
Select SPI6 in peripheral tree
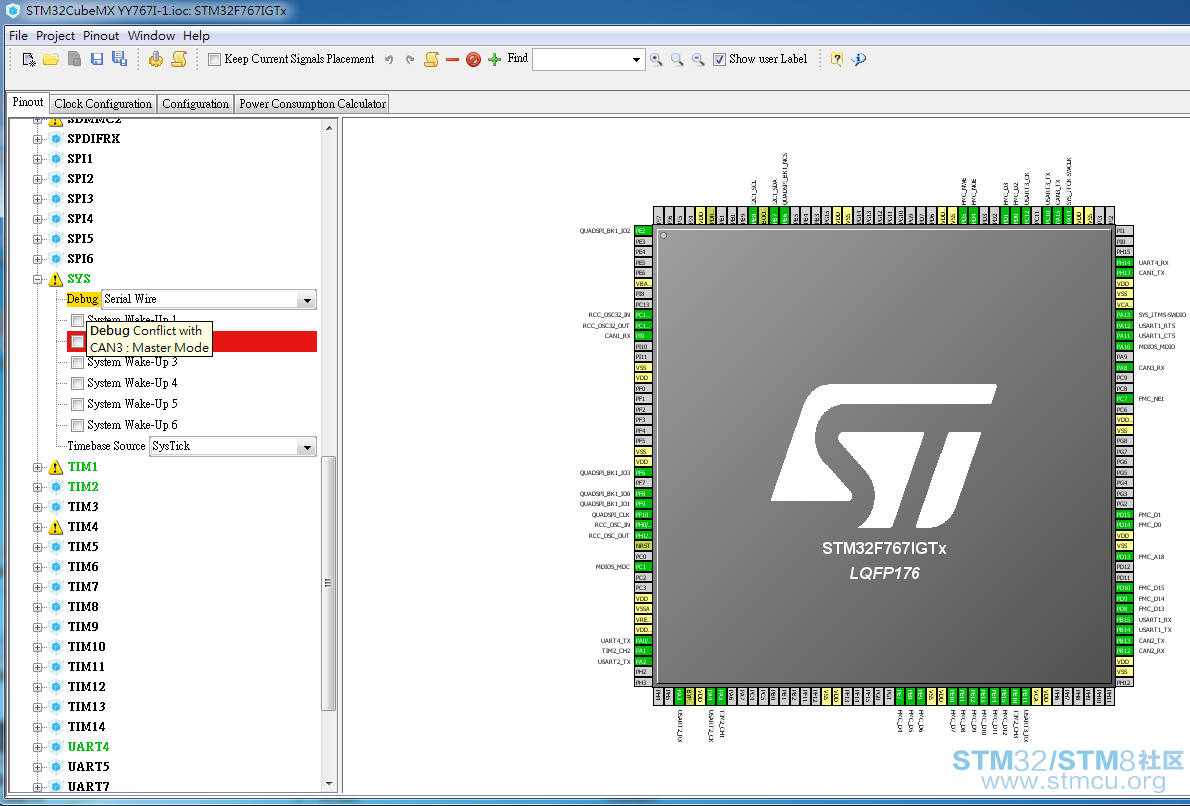80,259
